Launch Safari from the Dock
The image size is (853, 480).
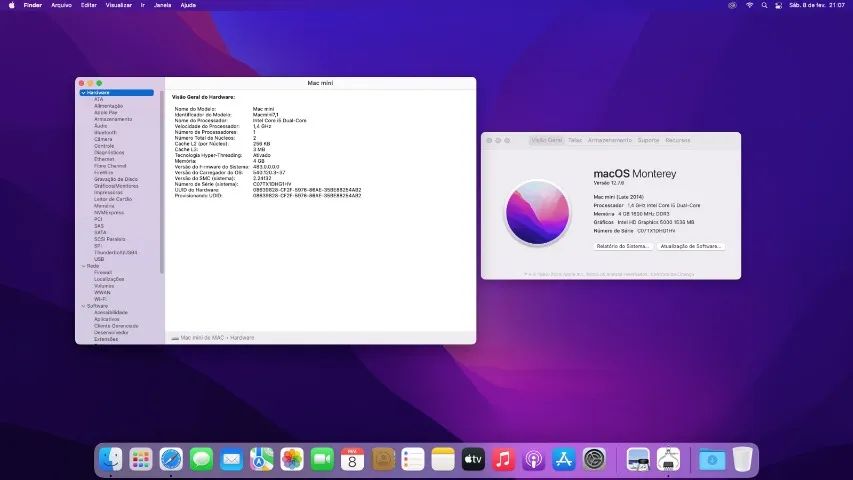(171, 460)
